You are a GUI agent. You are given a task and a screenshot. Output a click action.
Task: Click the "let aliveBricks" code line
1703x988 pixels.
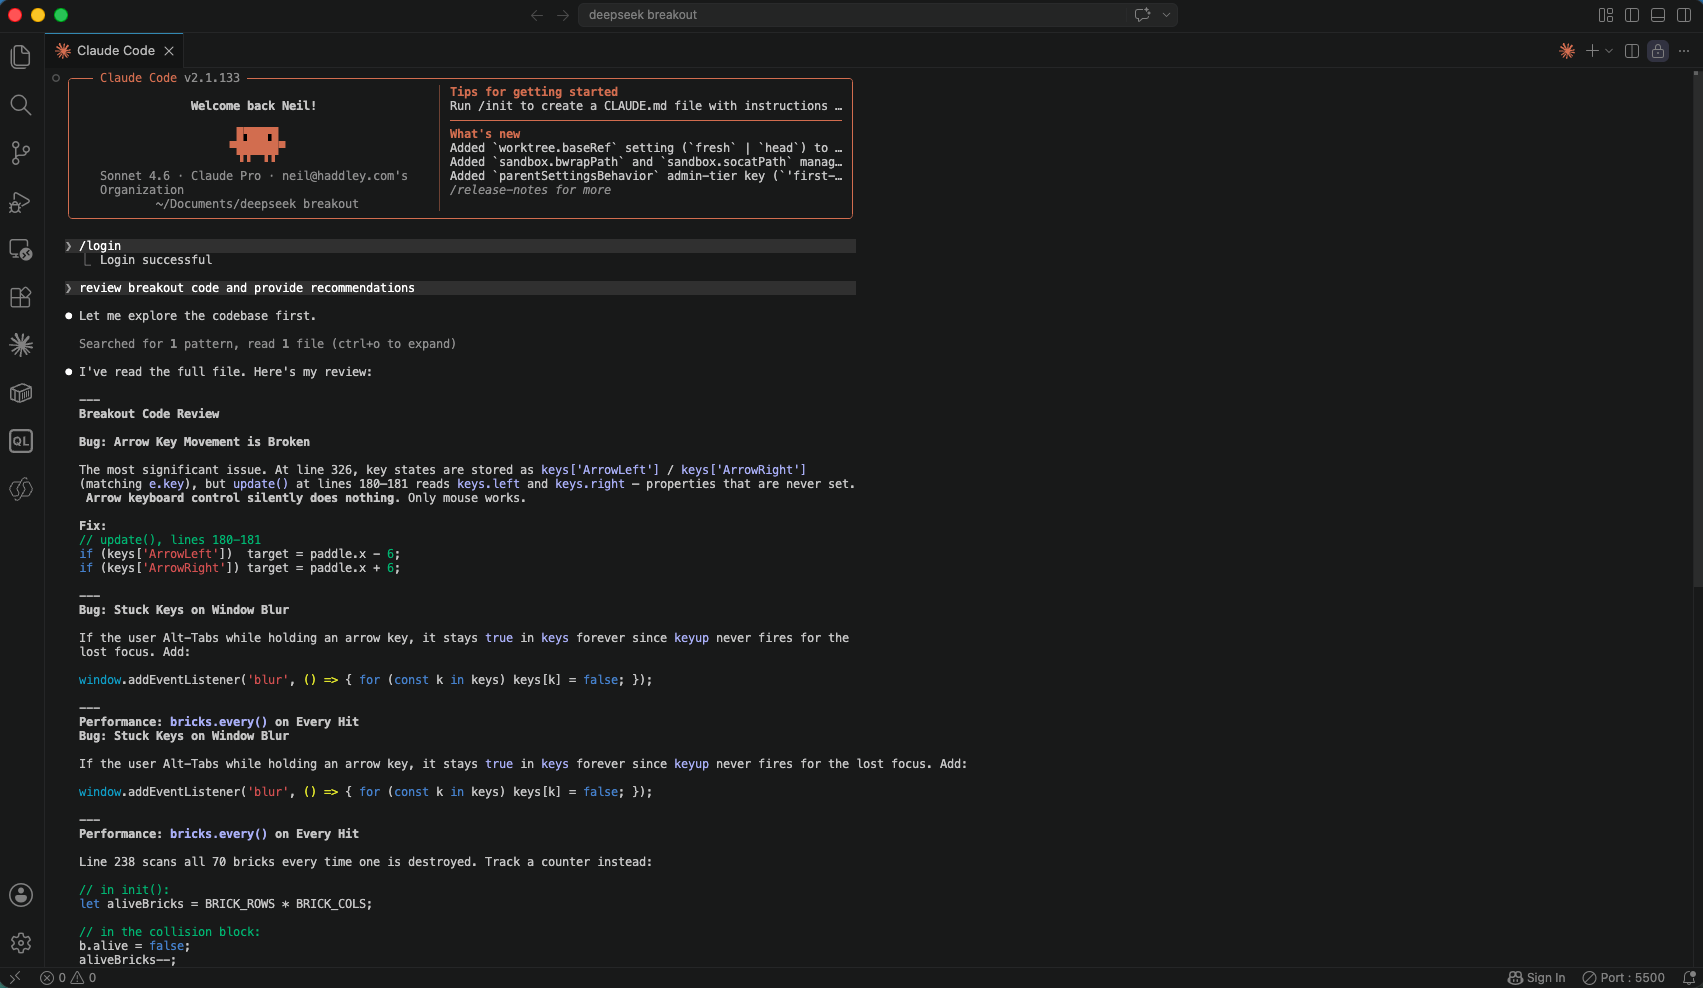(x=226, y=904)
